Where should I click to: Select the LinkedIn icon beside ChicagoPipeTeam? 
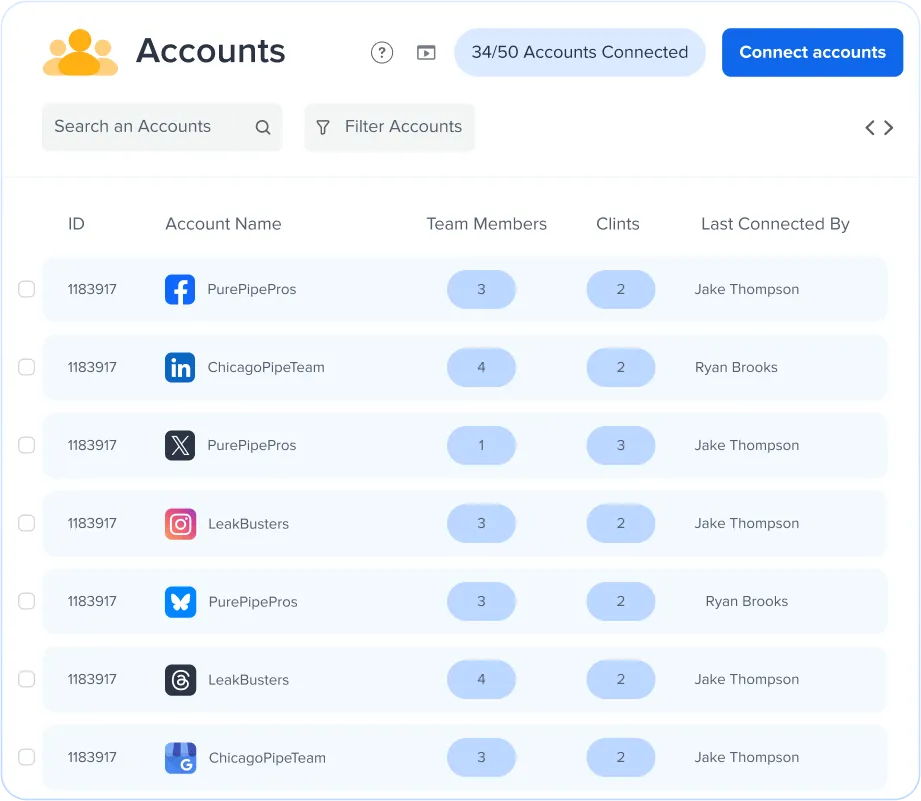point(180,367)
